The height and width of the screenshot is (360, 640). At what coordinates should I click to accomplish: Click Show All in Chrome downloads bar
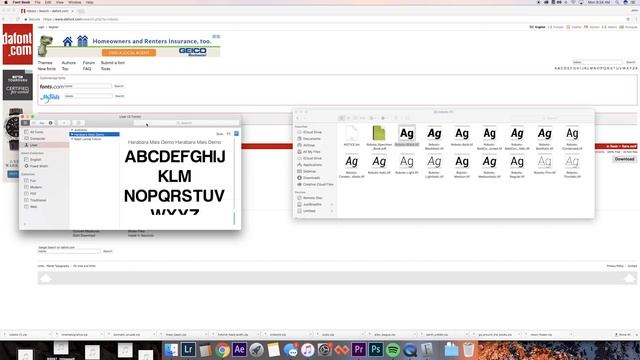[622, 335]
